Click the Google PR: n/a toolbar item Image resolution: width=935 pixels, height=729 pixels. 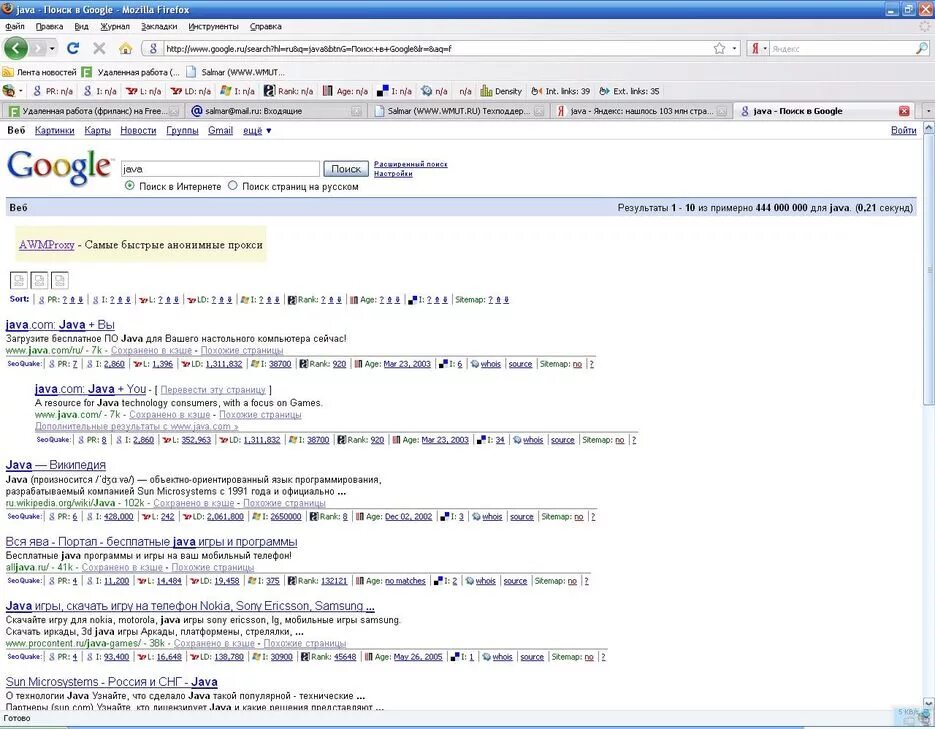click(53, 91)
